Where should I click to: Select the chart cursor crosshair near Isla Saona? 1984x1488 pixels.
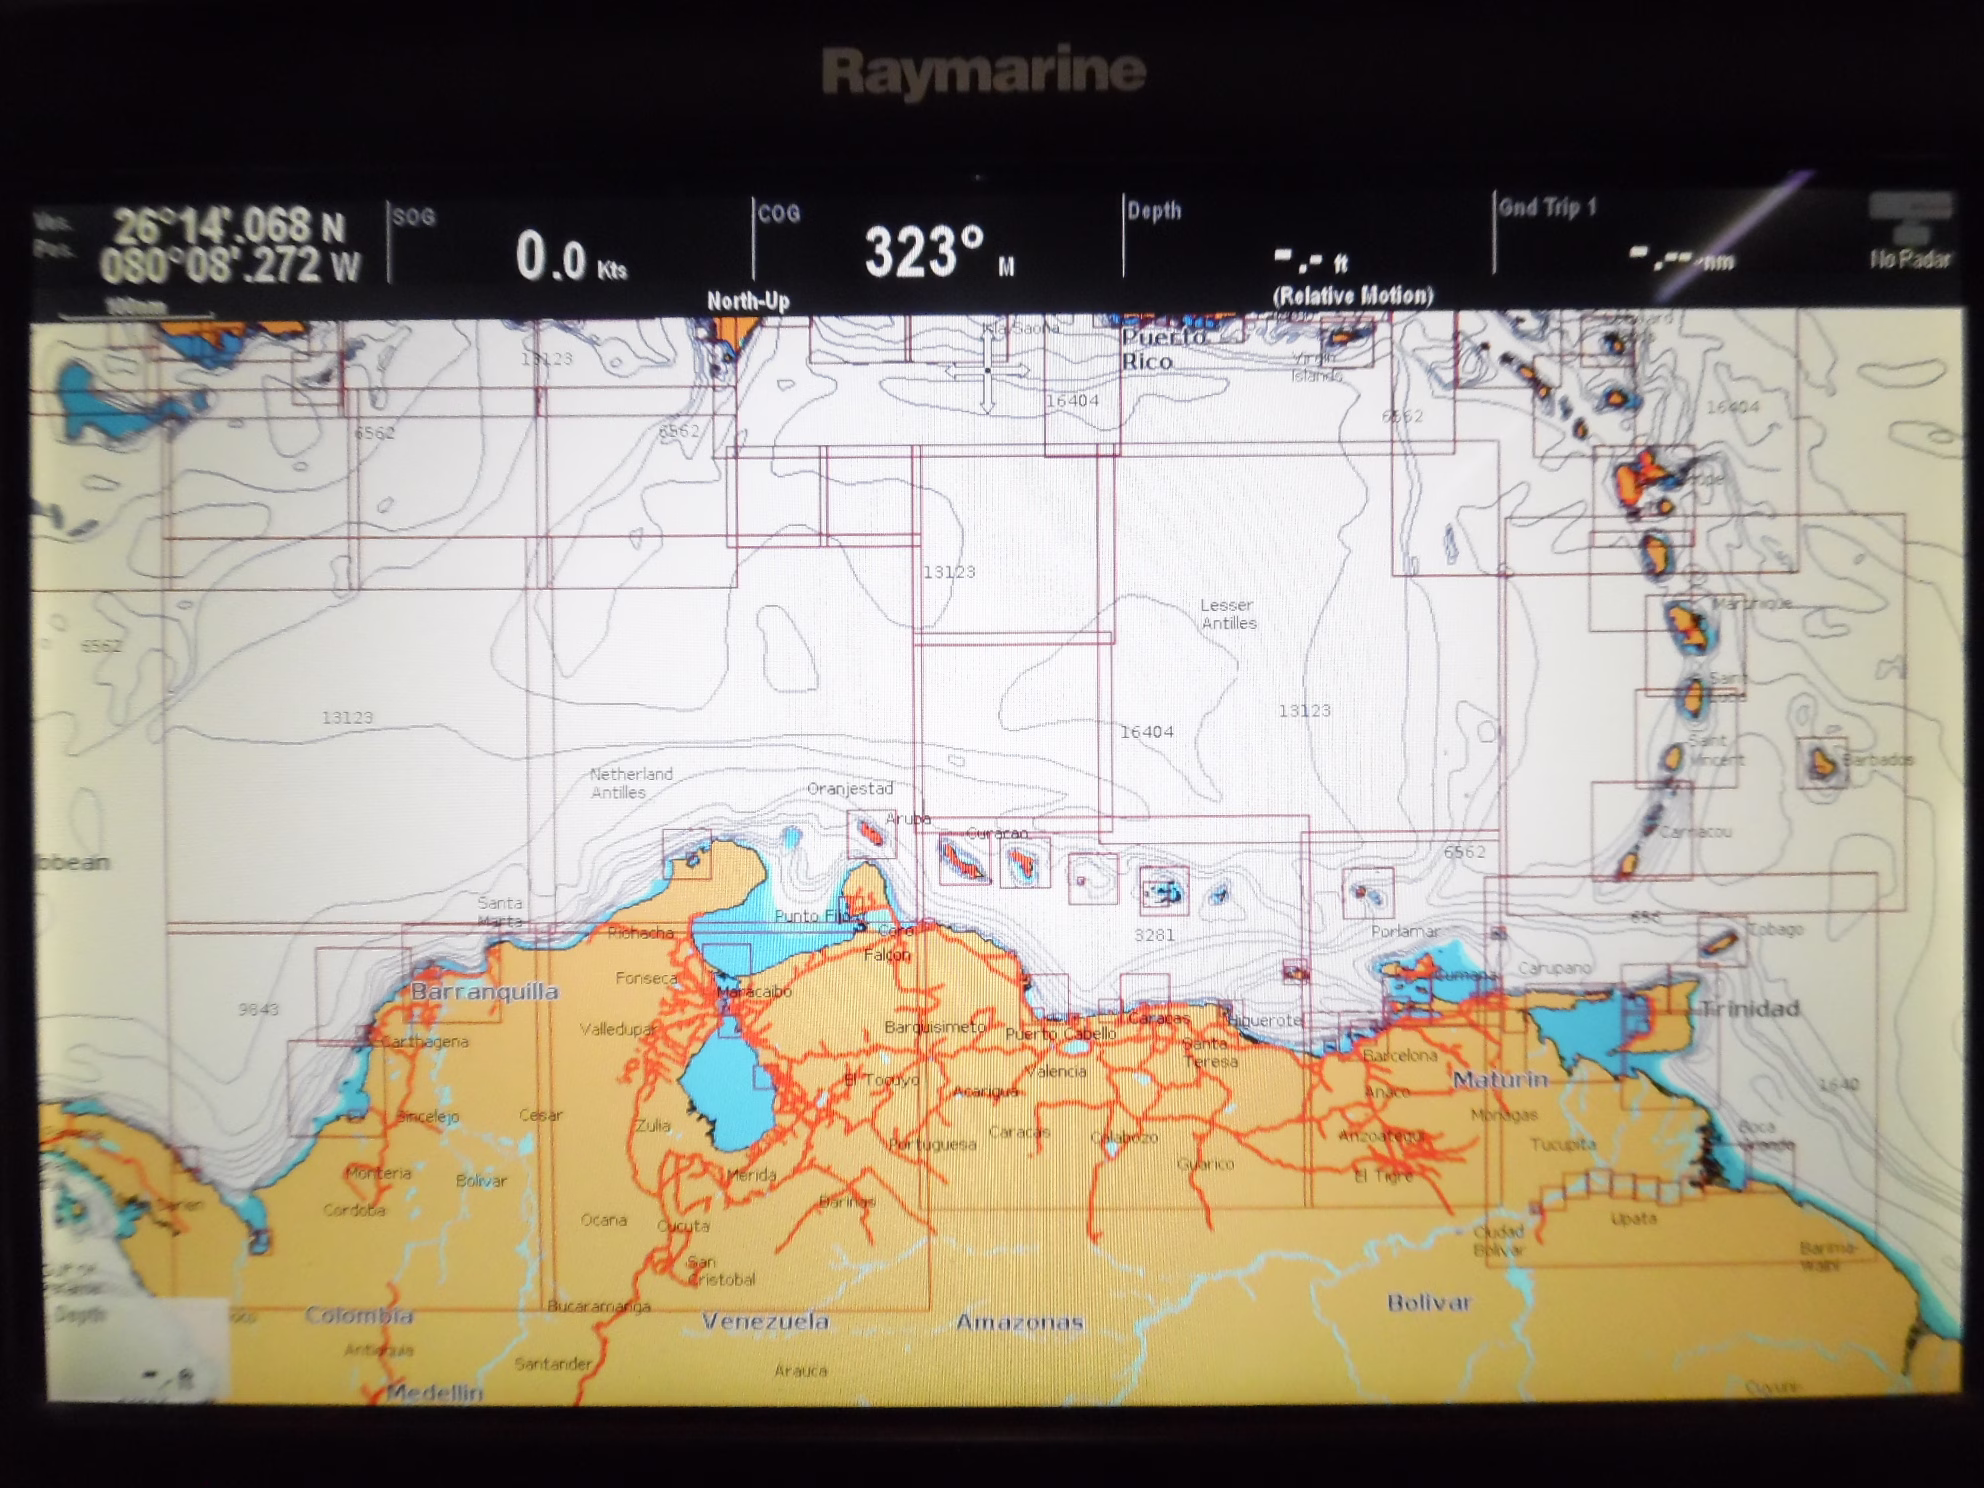987,372
